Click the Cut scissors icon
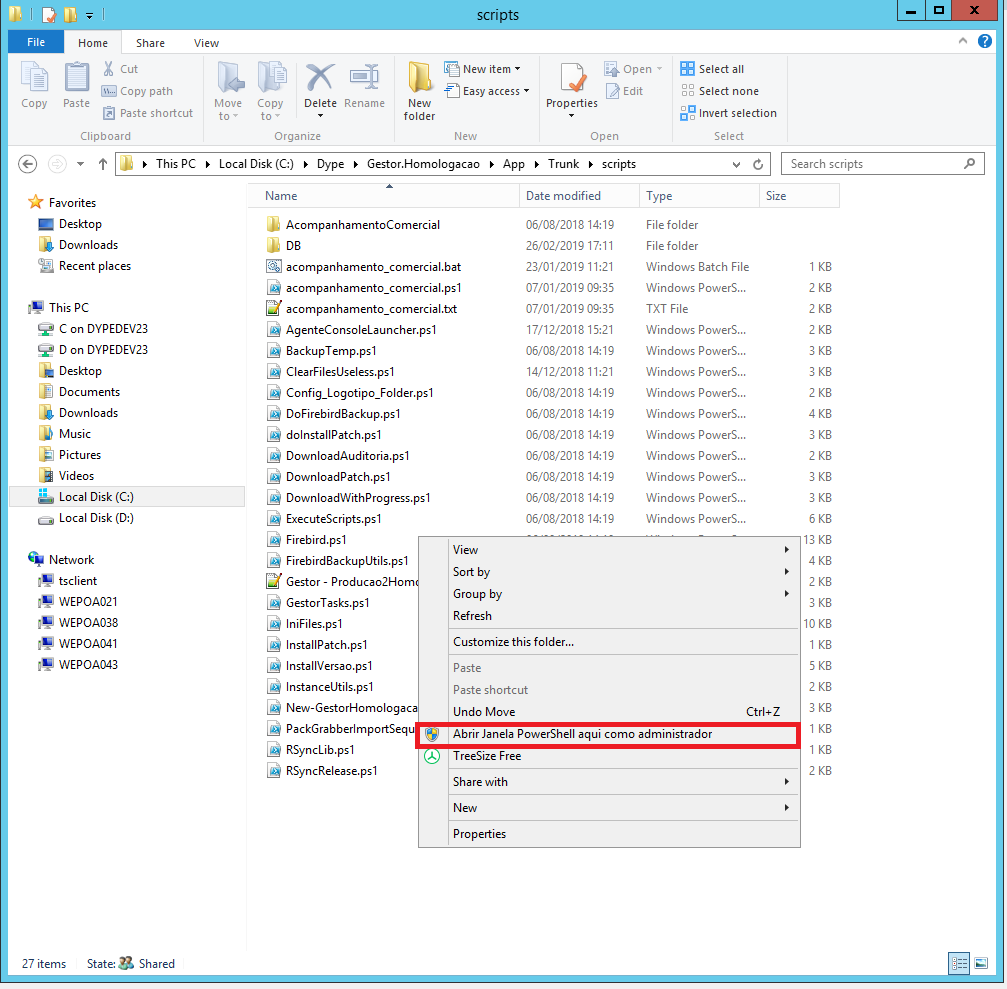The height and width of the screenshot is (989, 1007). tap(109, 69)
